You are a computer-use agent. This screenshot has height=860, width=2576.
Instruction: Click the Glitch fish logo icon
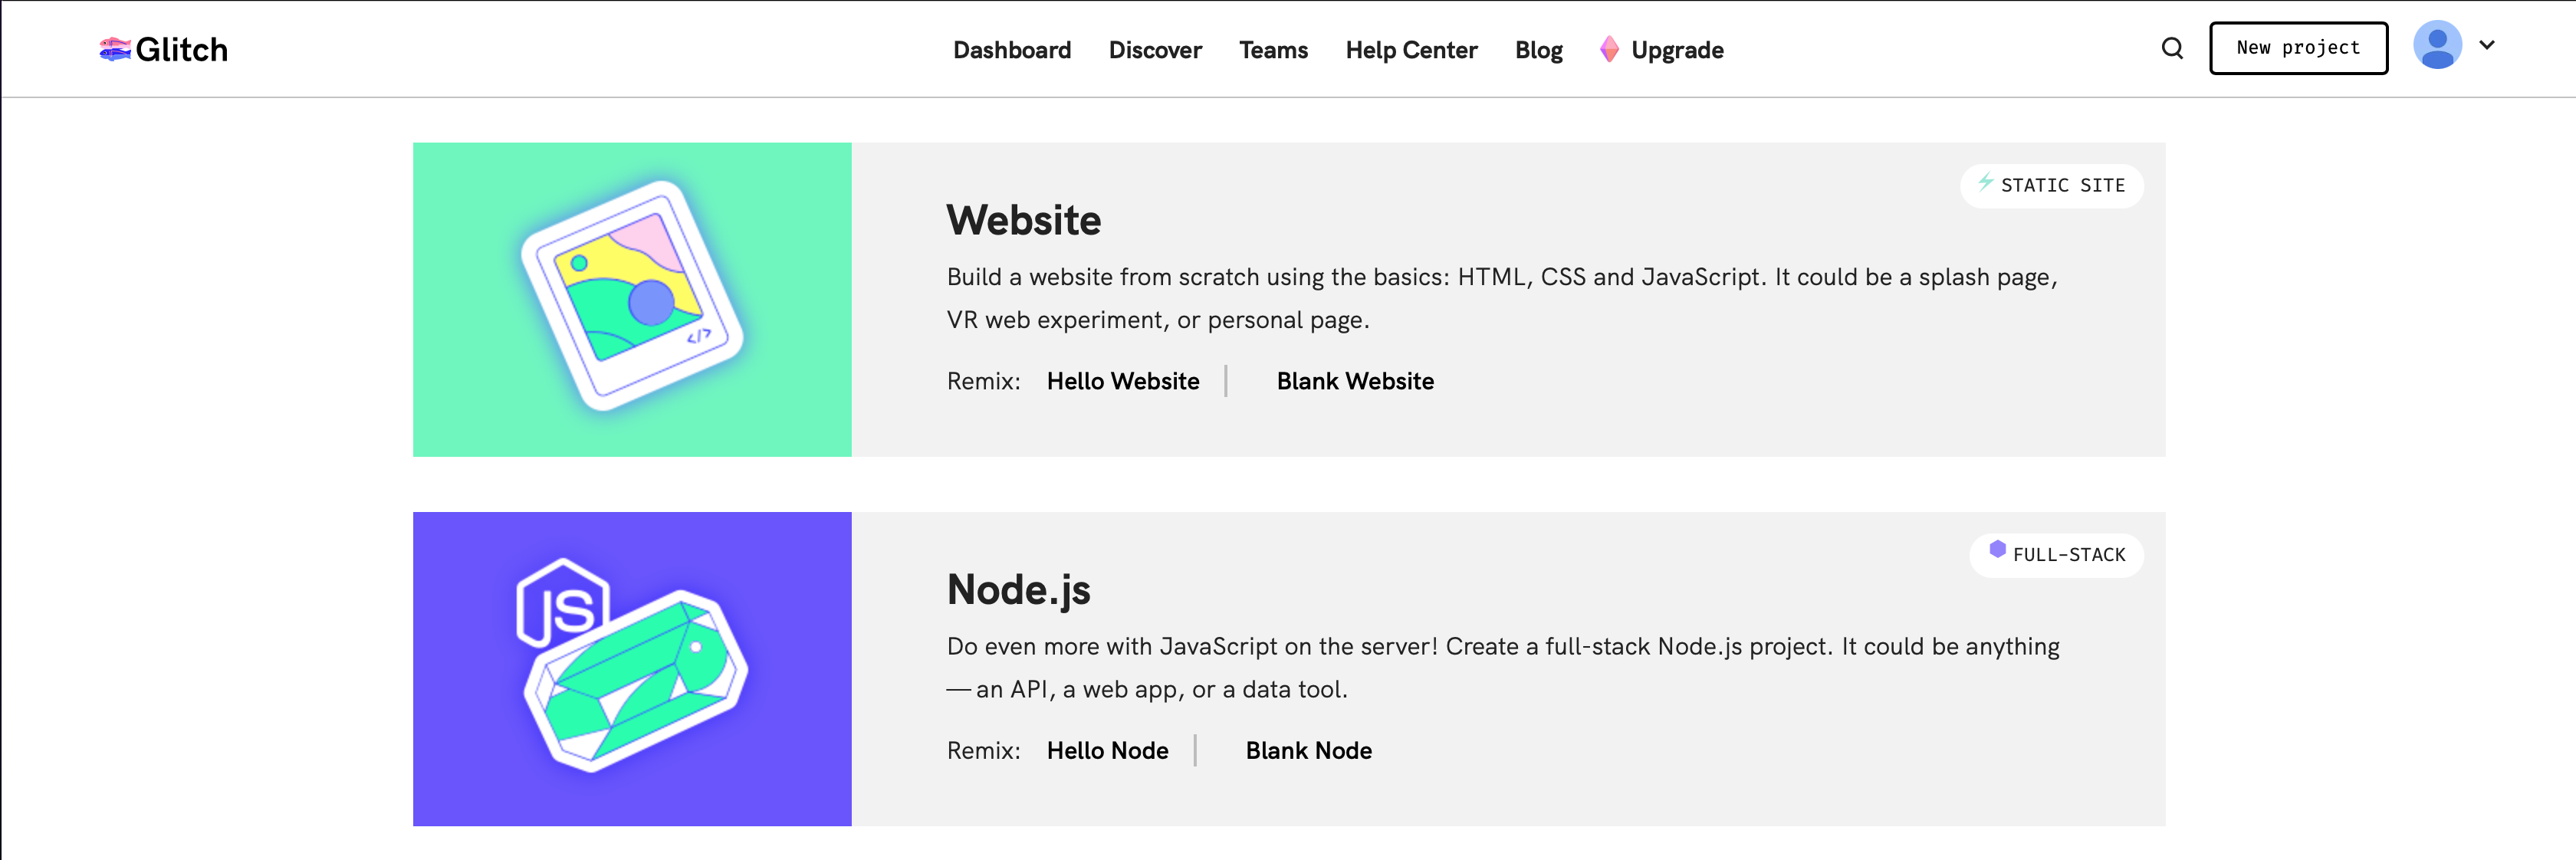coord(115,49)
